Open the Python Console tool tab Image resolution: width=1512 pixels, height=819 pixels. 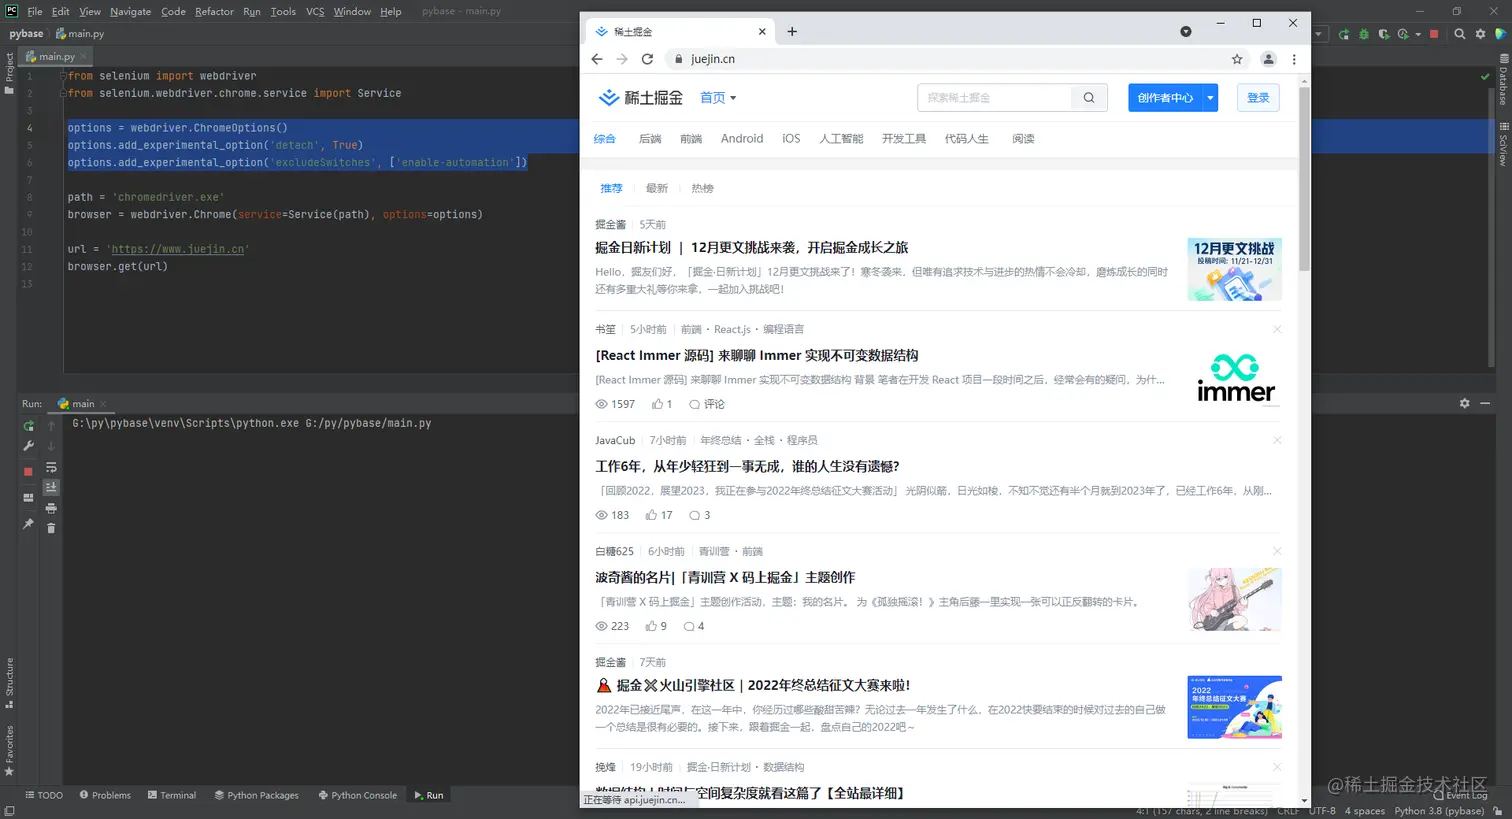click(358, 795)
